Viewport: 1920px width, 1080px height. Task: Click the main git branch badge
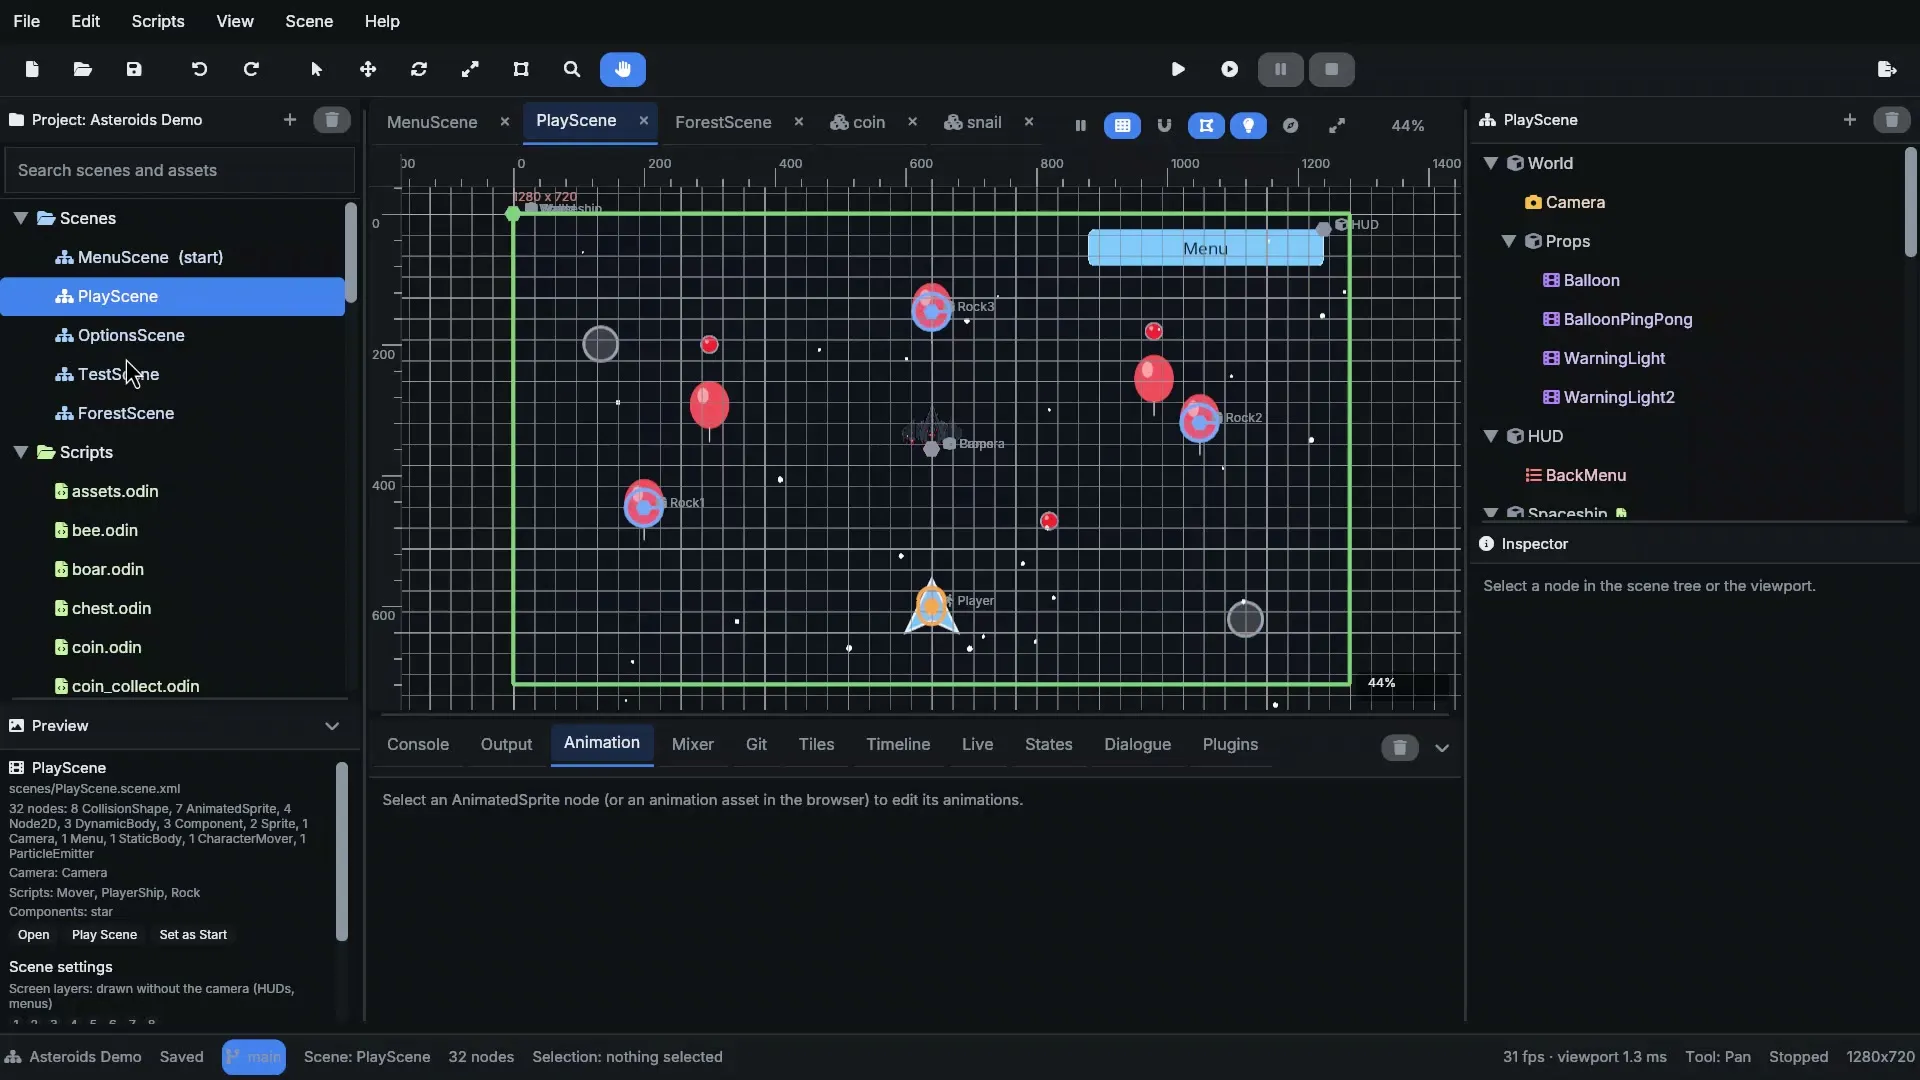click(x=254, y=1057)
